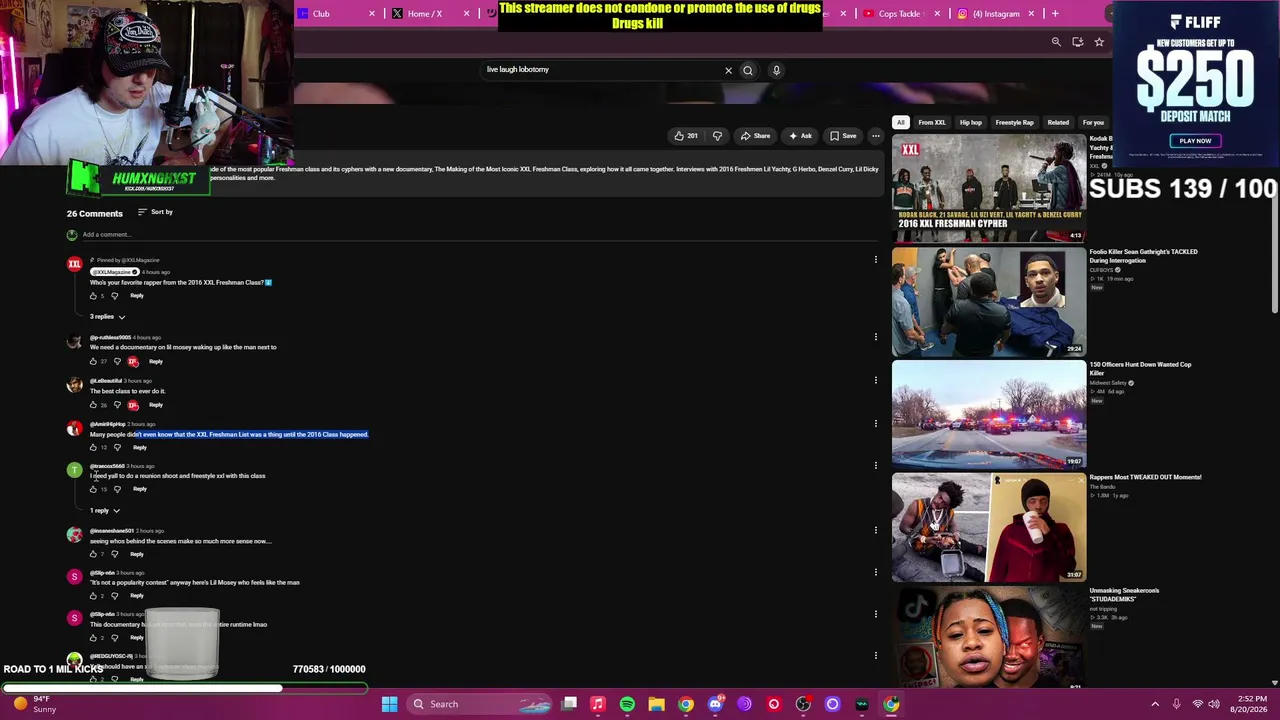This screenshot has width=1280, height=720.
Task: Open a new browser tab
Action: (1054, 14)
